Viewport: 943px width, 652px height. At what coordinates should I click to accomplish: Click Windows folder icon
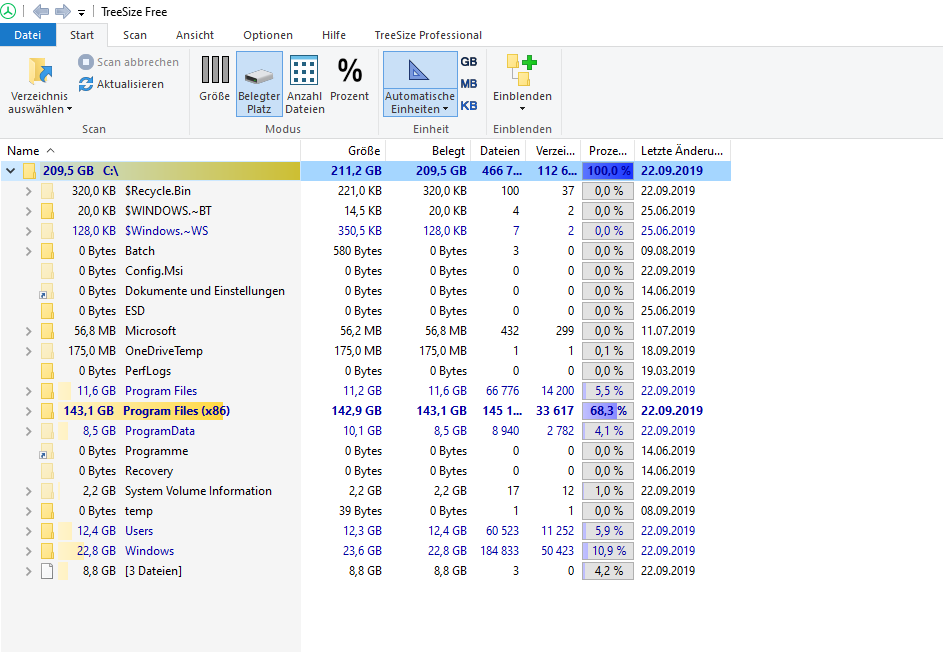point(48,551)
